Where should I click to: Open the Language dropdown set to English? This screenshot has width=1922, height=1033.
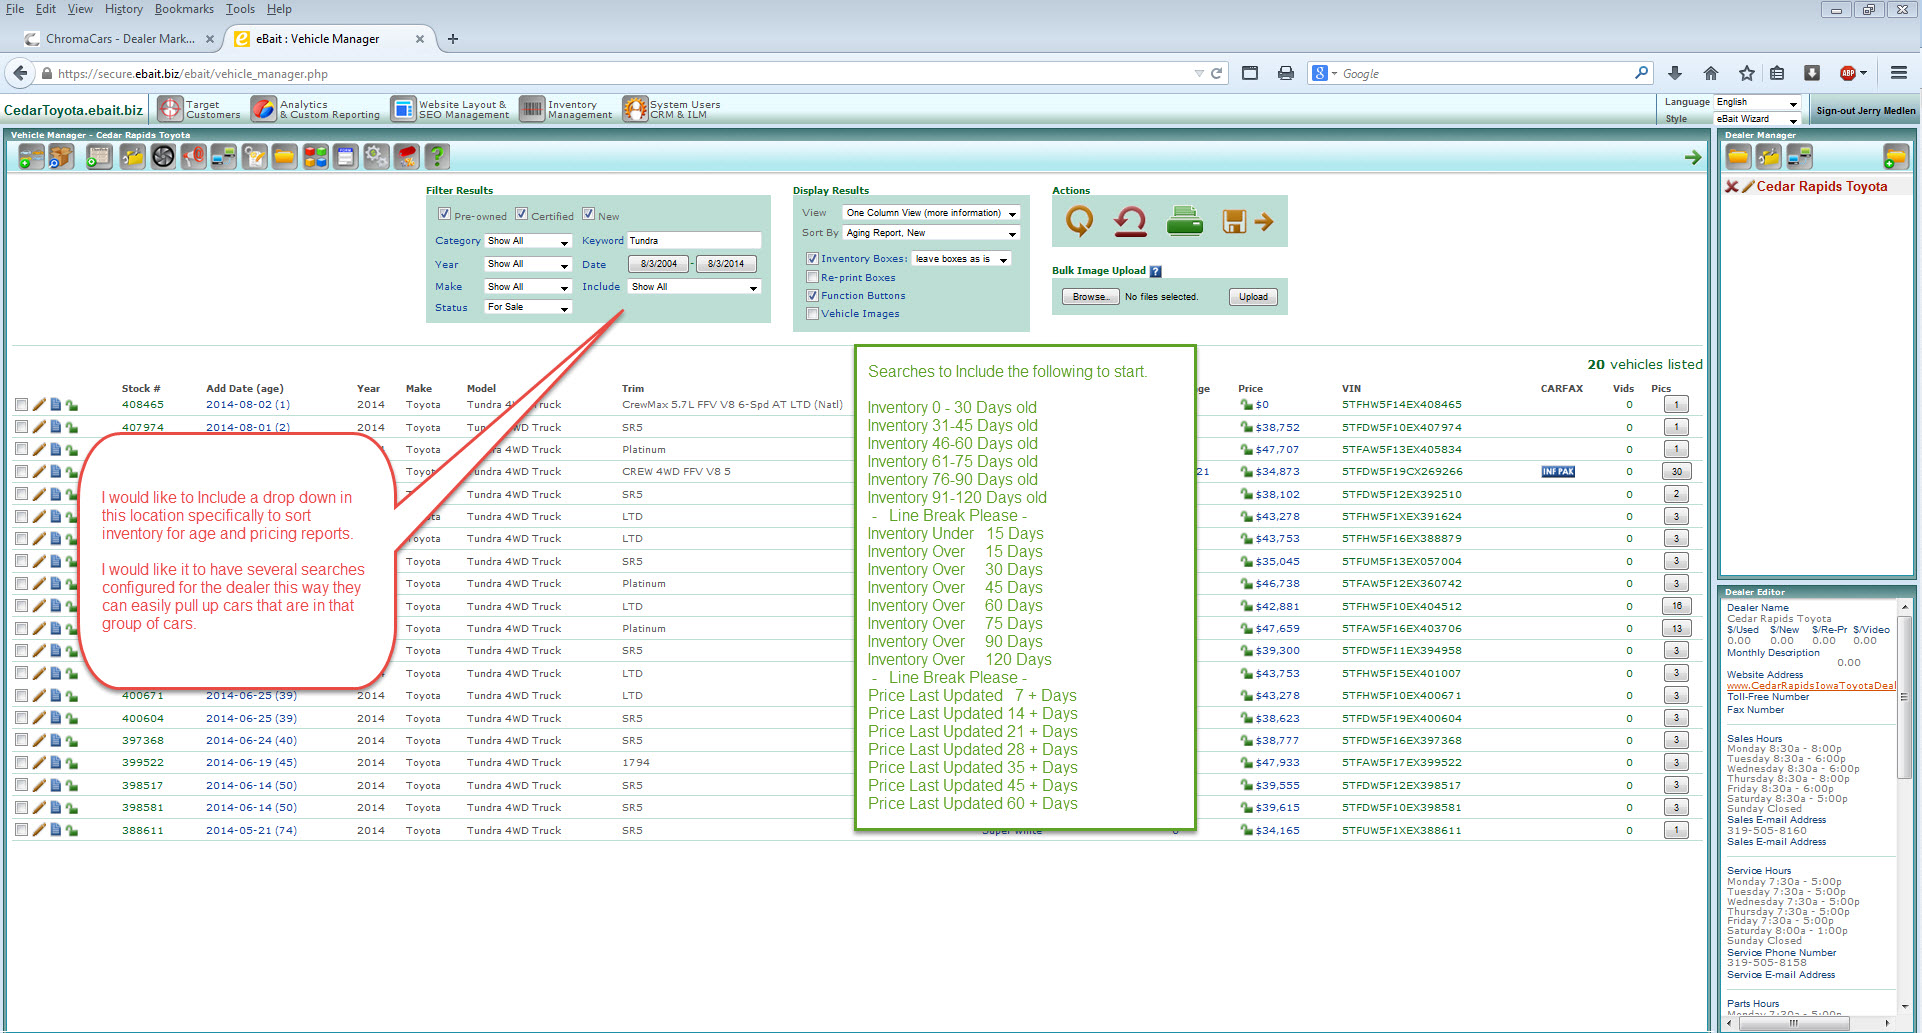pyautogui.click(x=1757, y=102)
